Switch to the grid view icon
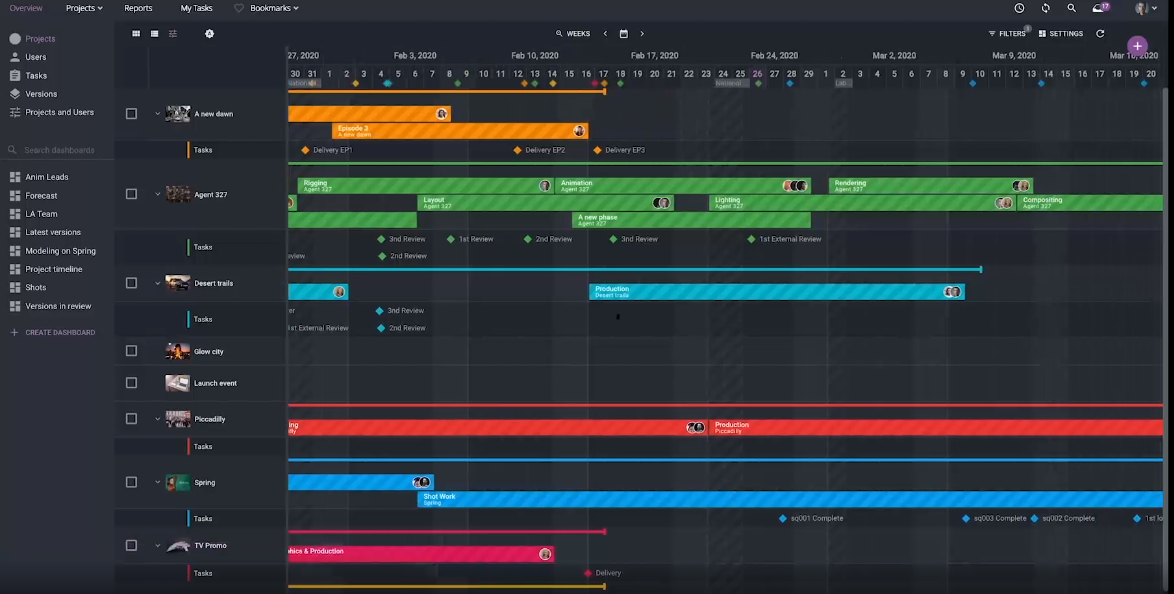The width and height of the screenshot is (1174, 594). point(137,34)
